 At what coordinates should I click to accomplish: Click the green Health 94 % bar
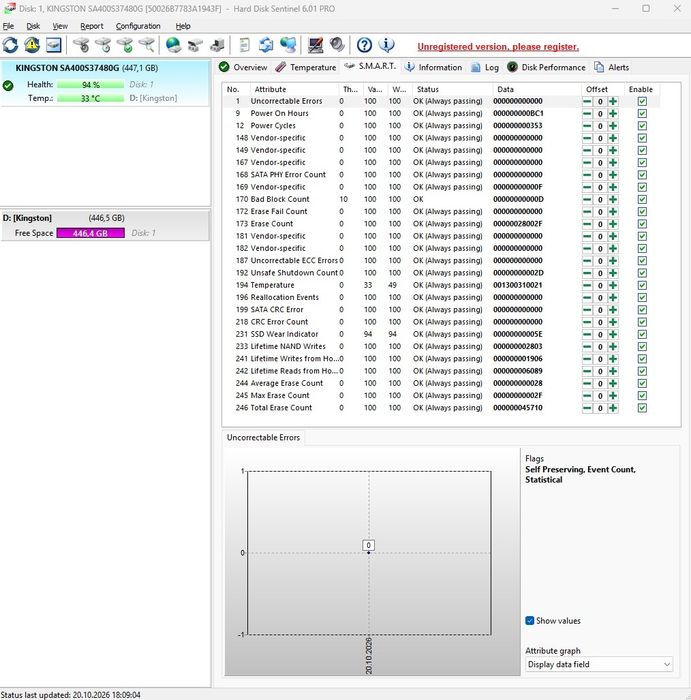[91, 85]
